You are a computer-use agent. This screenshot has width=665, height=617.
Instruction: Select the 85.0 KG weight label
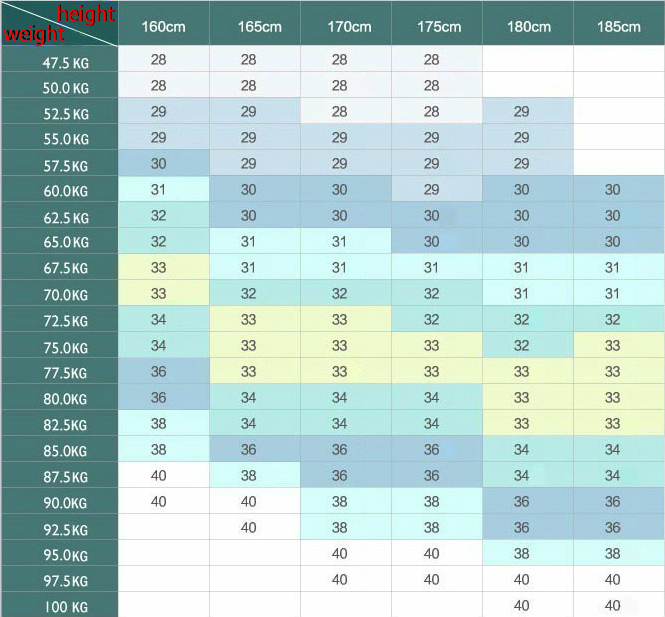[x=66, y=451]
